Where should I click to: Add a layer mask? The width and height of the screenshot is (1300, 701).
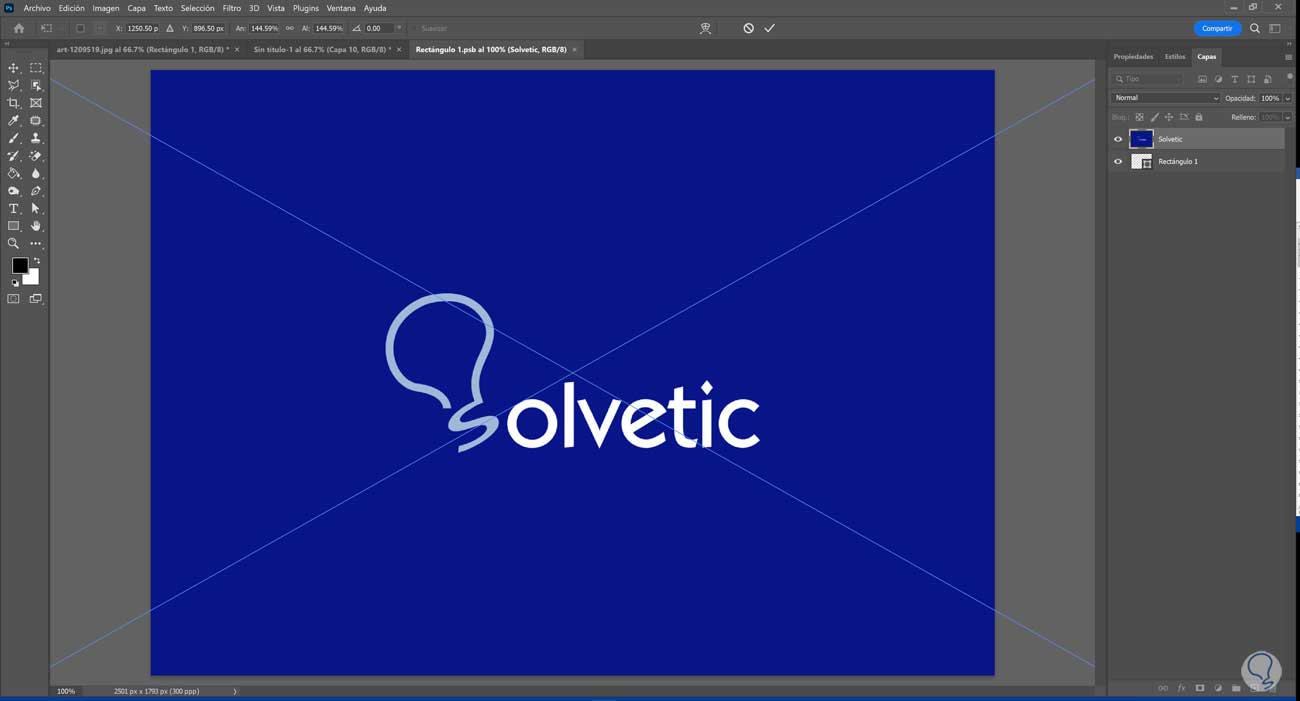(x=1200, y=688)
